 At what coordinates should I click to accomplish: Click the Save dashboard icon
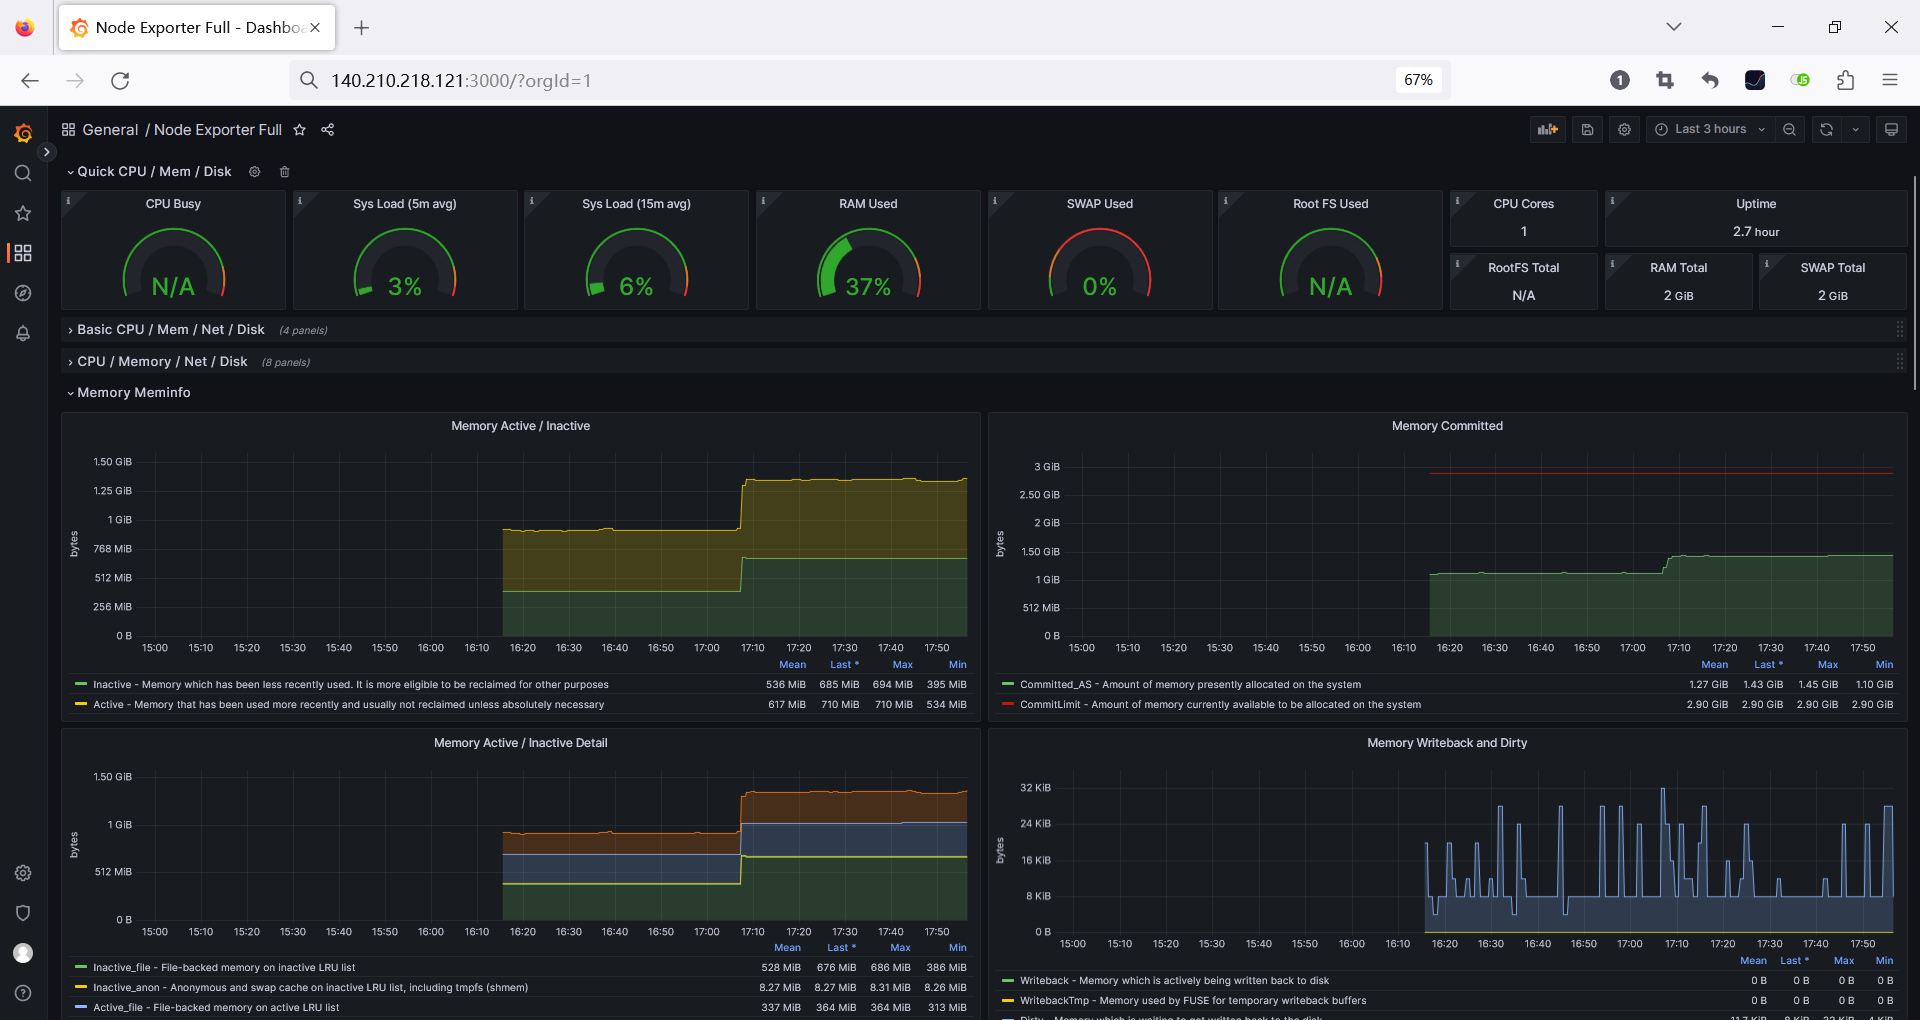[x=1587, y=130]
